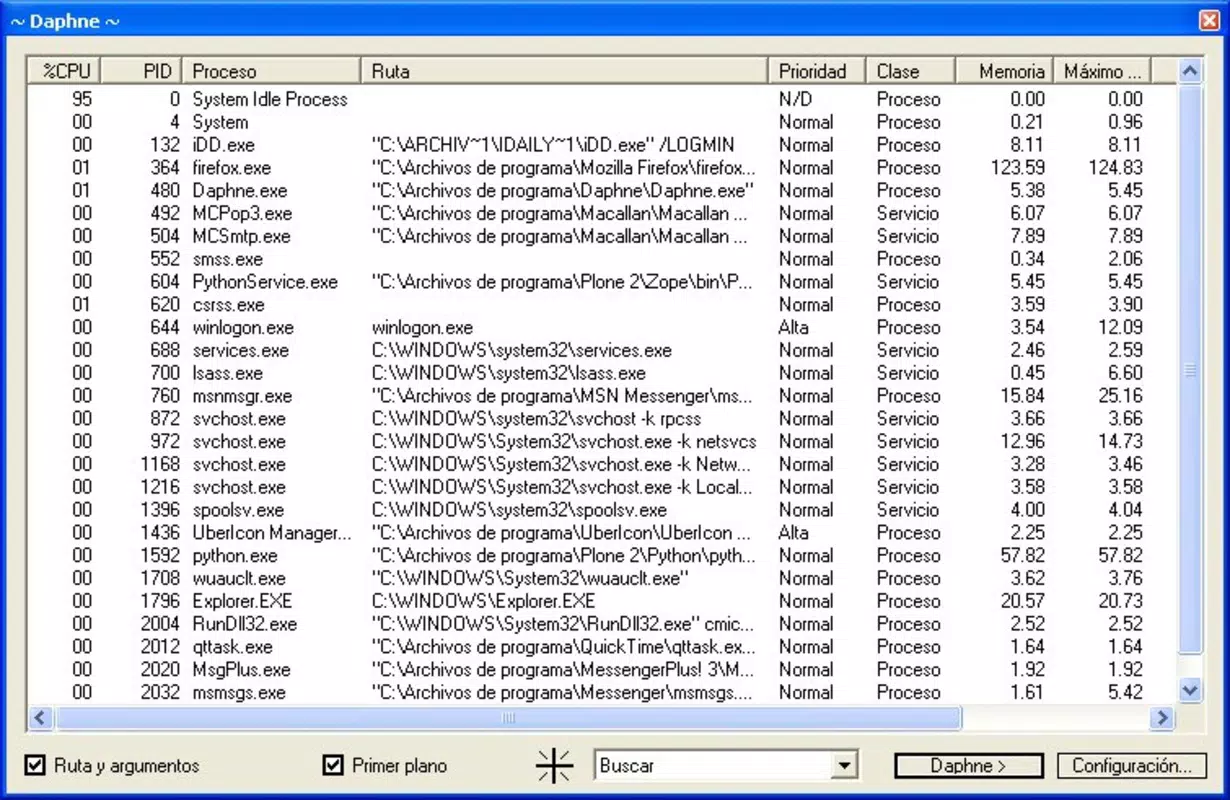Sort by the Máximo column header
The height and width of the screenshot is (800, 1230).
[1101, 71]
